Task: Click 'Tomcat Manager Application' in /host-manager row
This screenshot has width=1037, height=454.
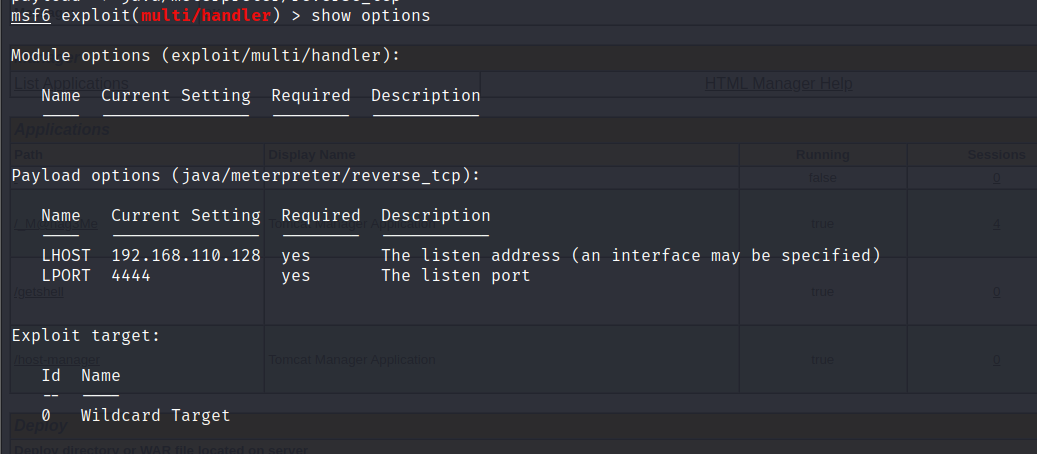Action: (x=352, y=360)
